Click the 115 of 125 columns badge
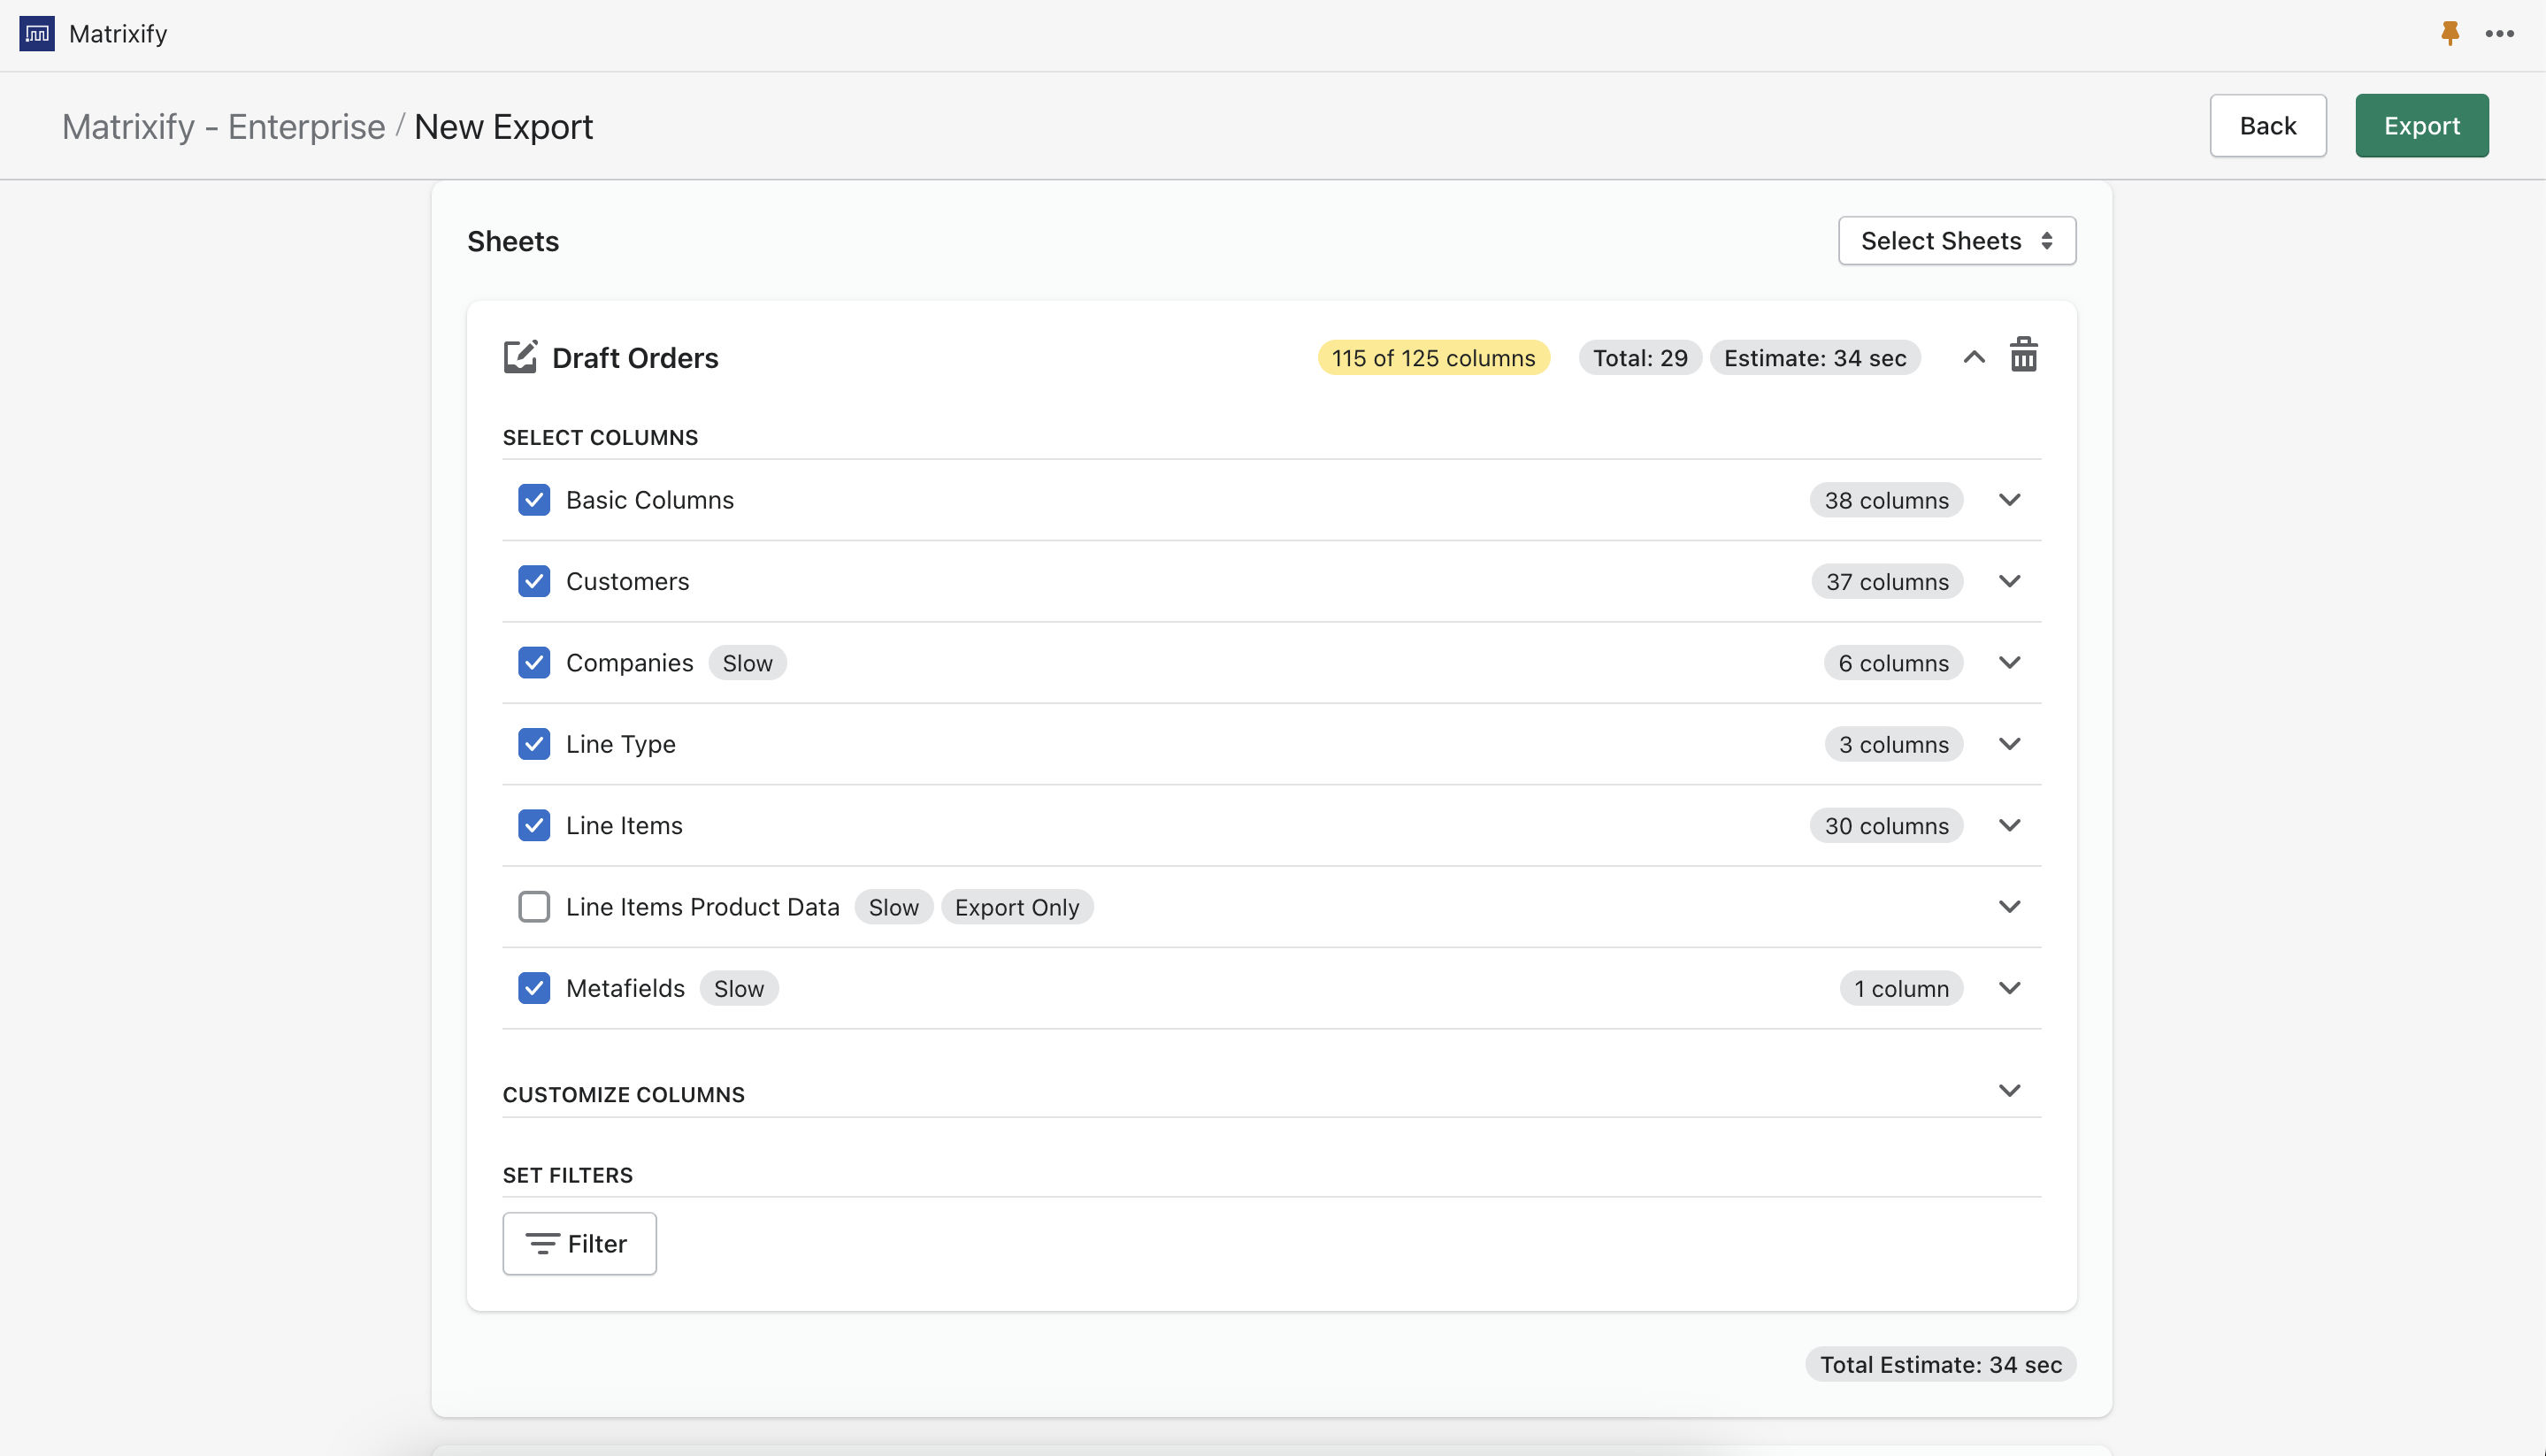 (x=1432, y=358)
